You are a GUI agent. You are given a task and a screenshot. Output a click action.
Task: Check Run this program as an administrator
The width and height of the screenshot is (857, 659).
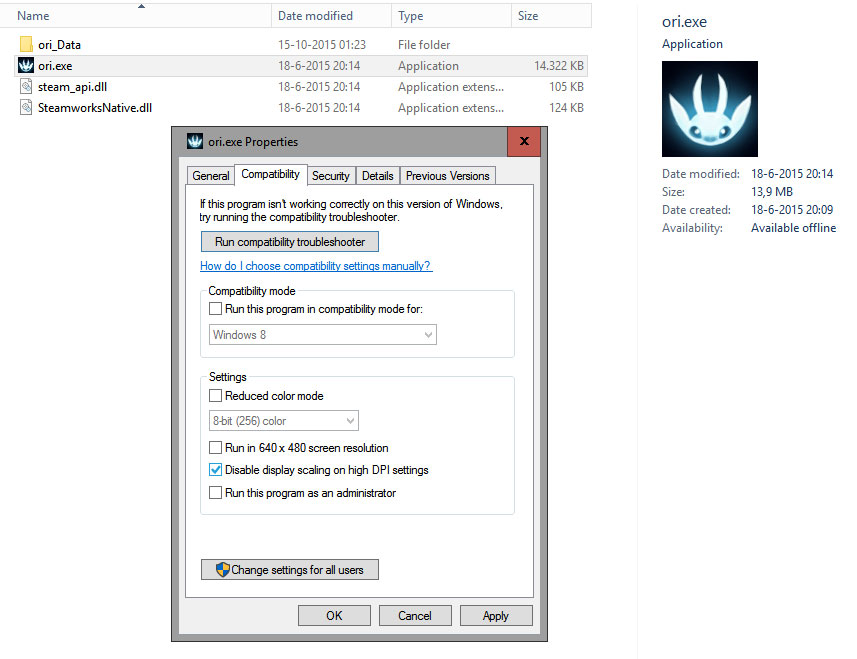215,492
